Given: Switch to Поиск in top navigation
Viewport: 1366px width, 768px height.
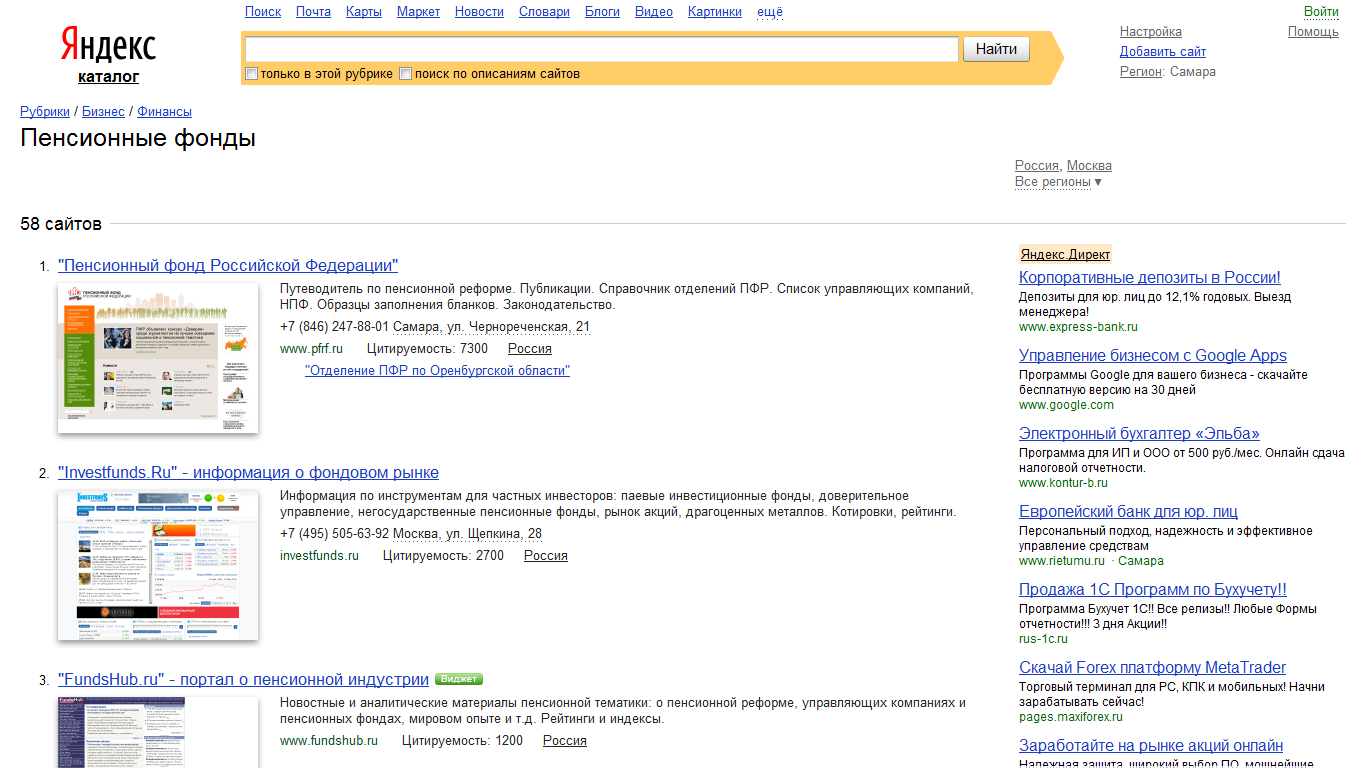Looking at the screenshot, I should (263, 12).
